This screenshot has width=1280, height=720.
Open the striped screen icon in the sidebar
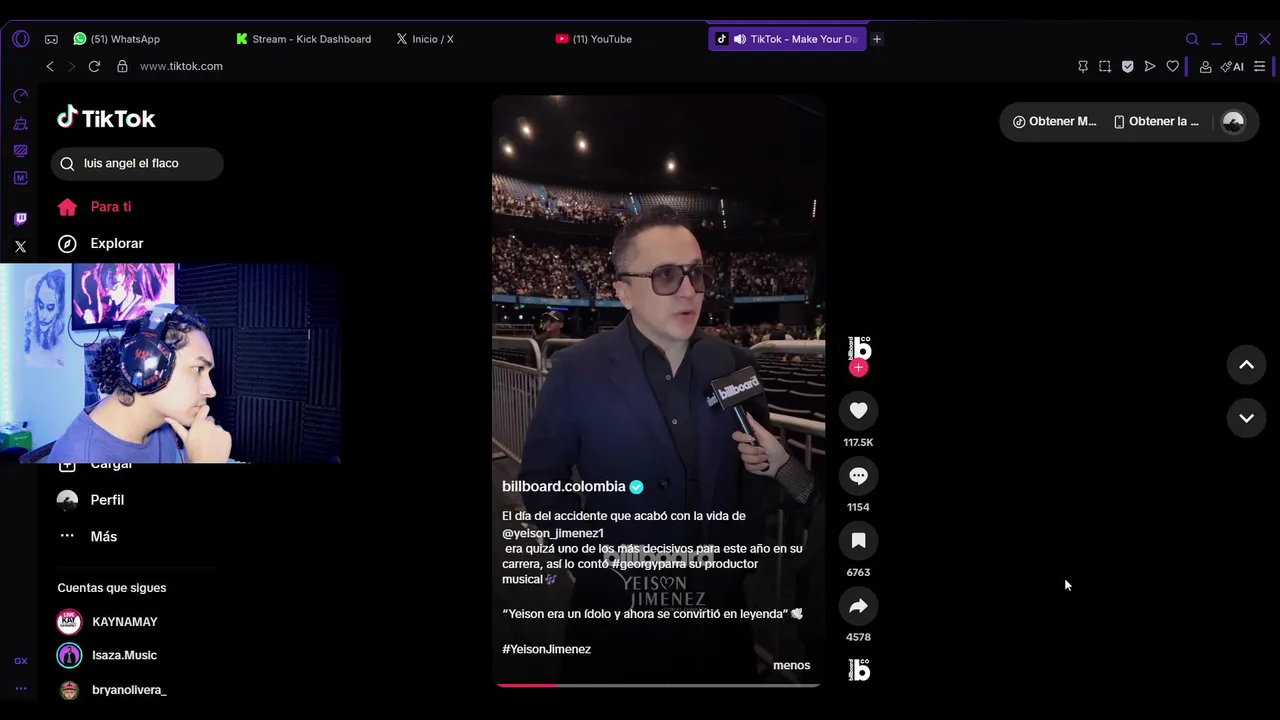point(20,151)
